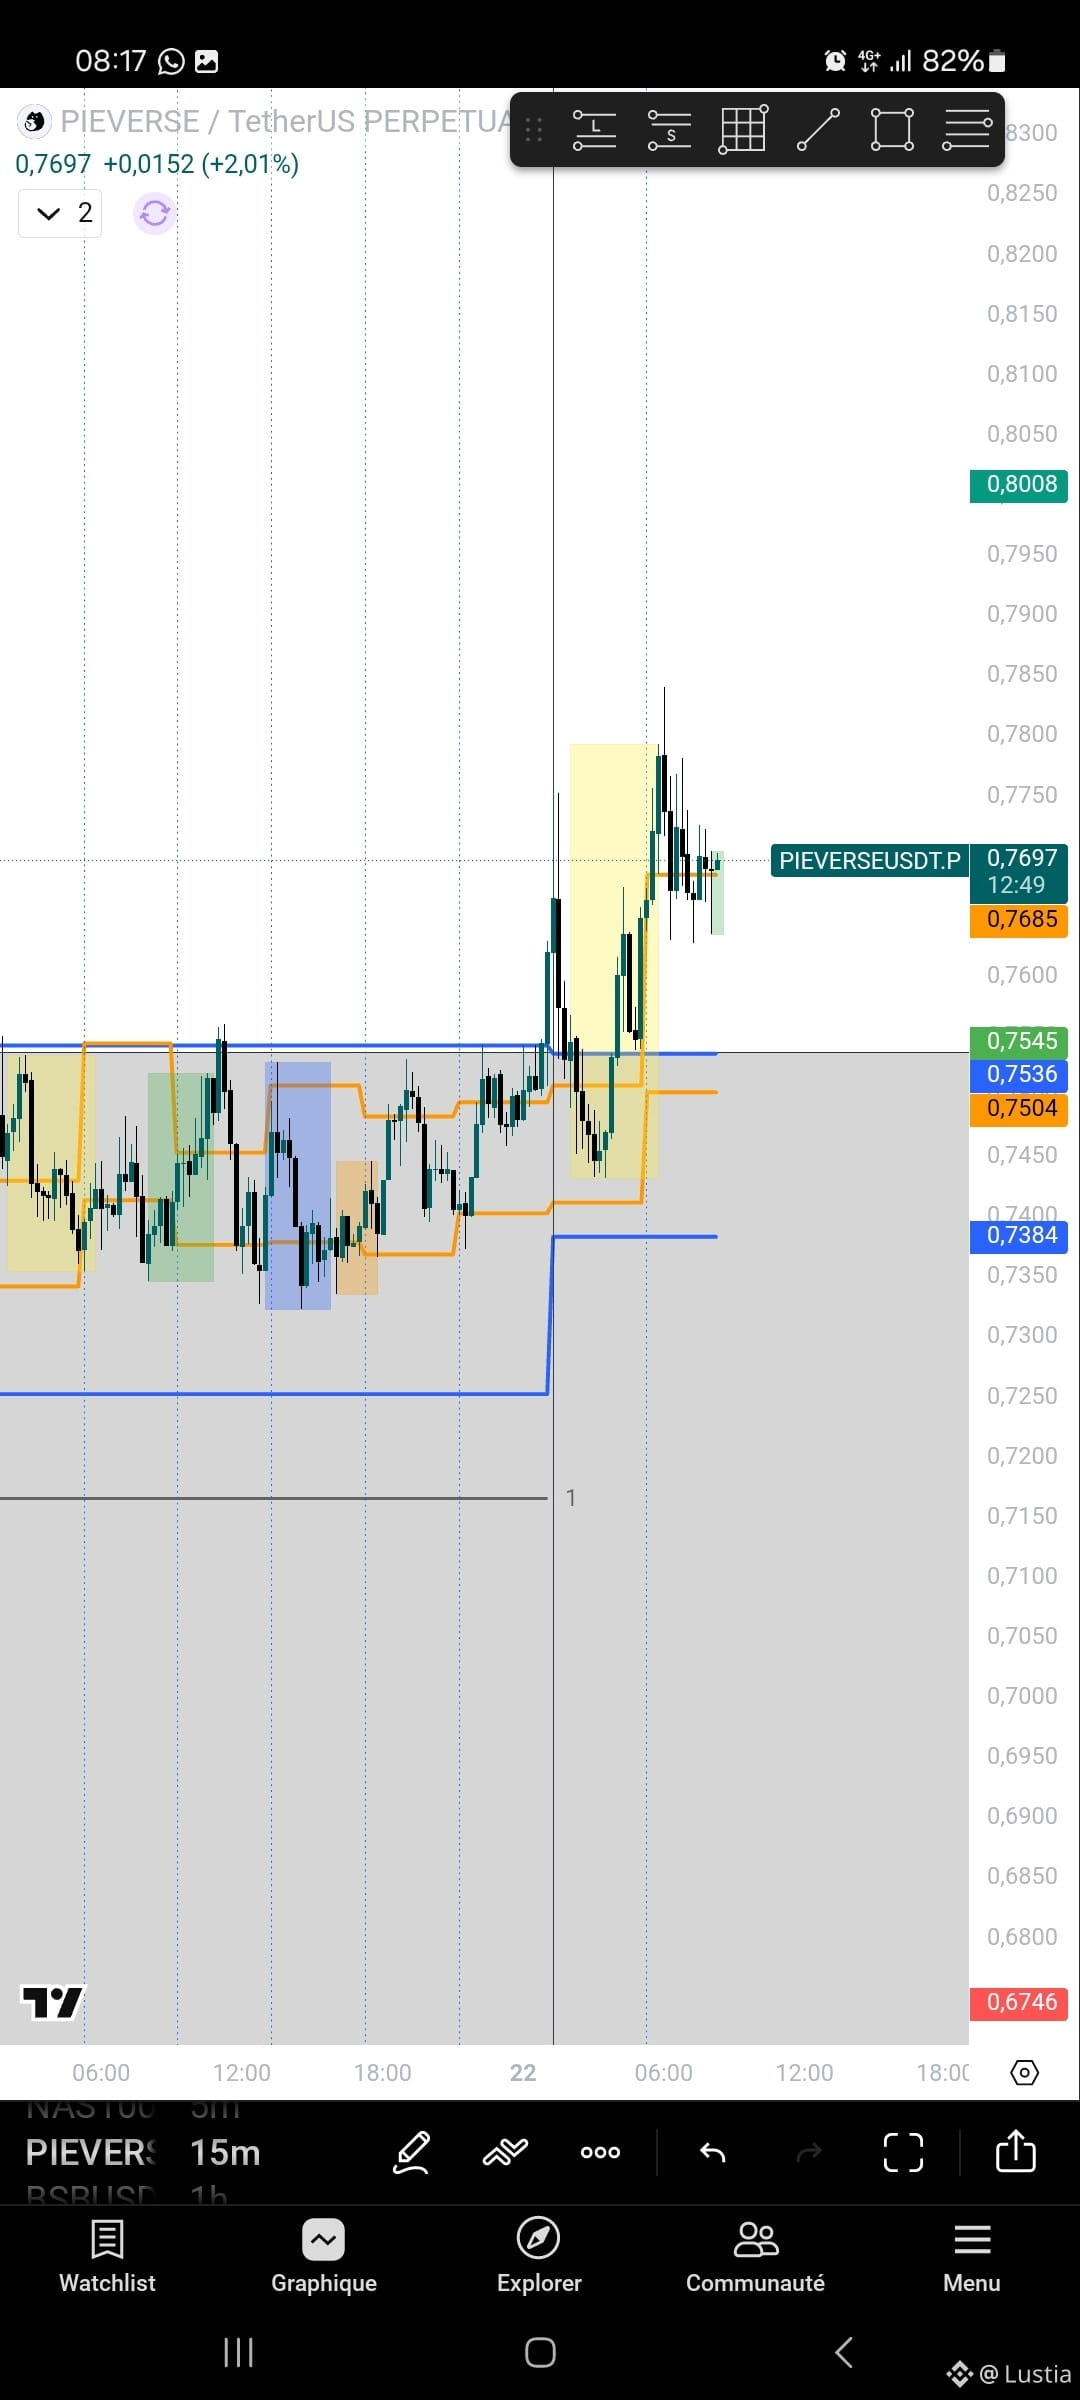The image size is (1080, 2400).
Task: Select the grid-style Gann box drawing tool
Action: pos(743,129)
